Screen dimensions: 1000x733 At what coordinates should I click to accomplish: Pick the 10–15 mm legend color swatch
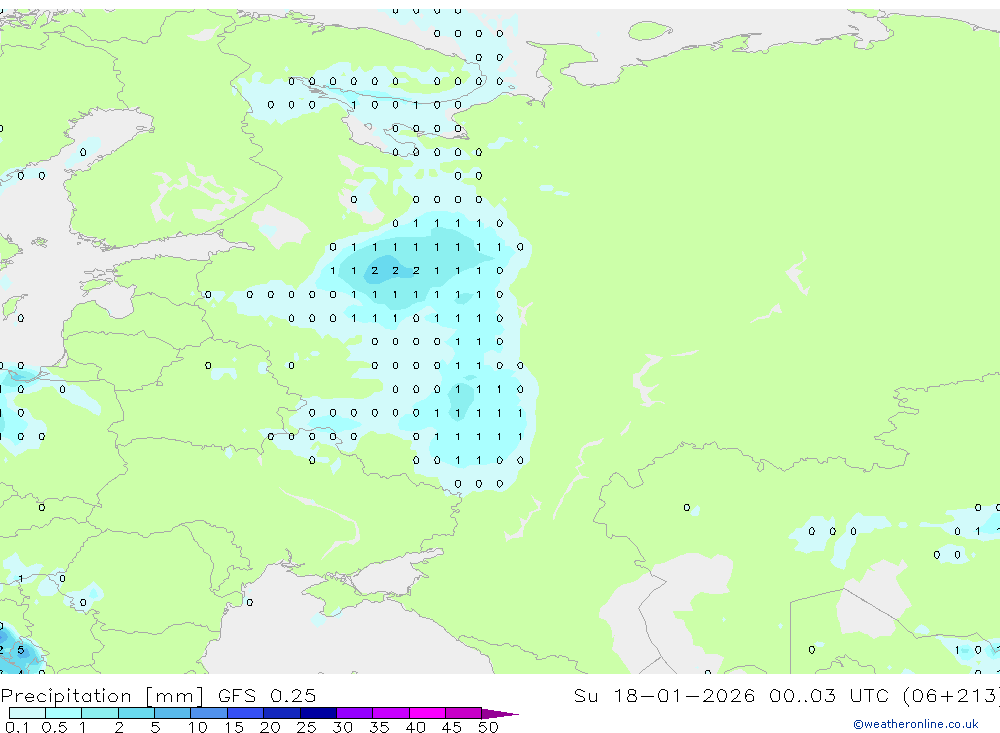[x=209, y=713]
